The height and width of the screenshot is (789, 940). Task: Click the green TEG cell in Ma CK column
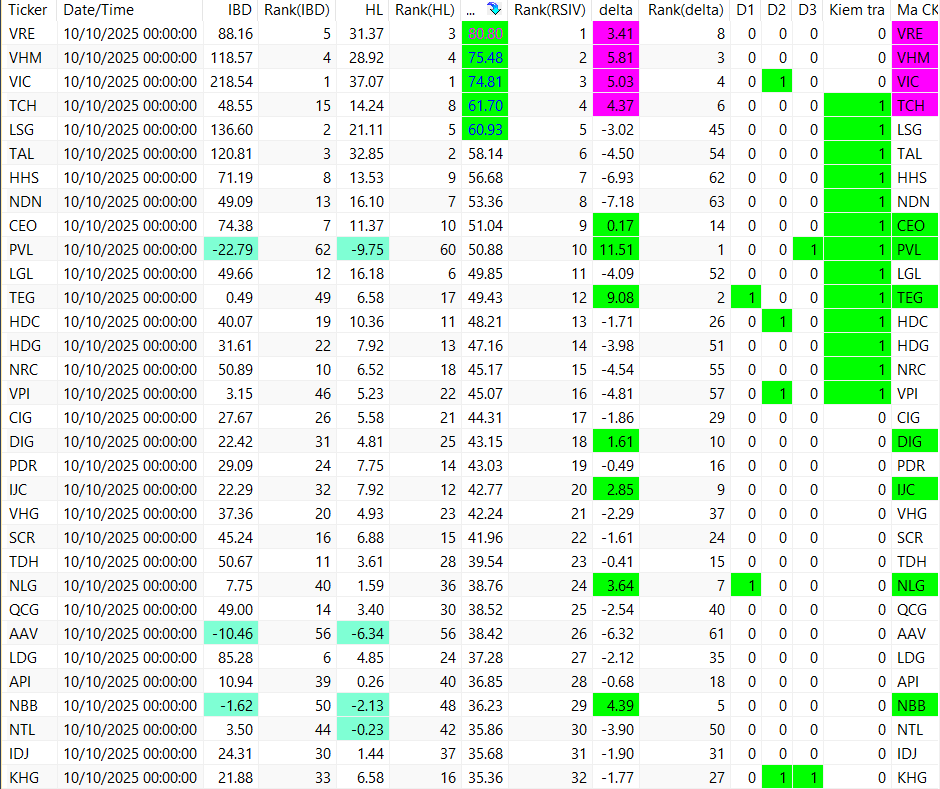[x=915, y=297]
